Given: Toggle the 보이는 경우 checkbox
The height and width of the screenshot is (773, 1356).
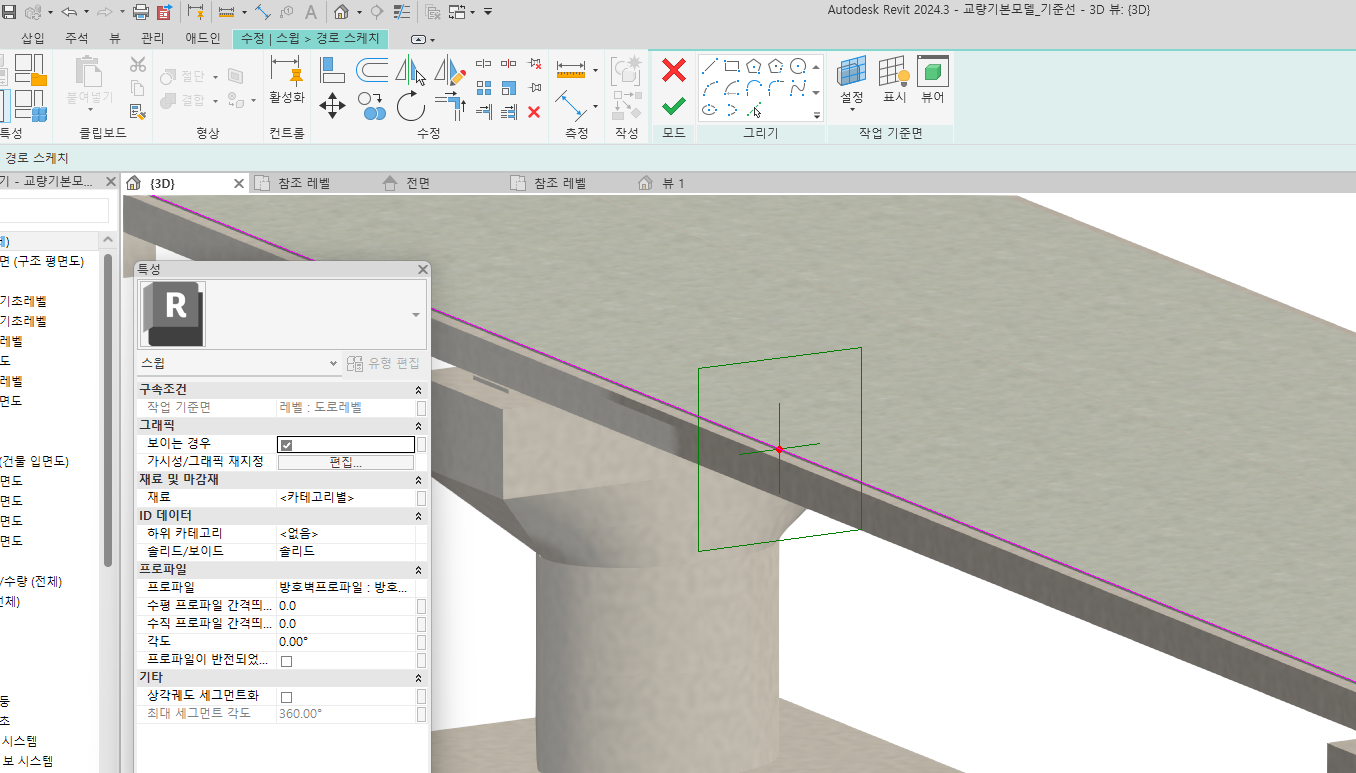Looking at the screenshot, I should coord(286,445).
